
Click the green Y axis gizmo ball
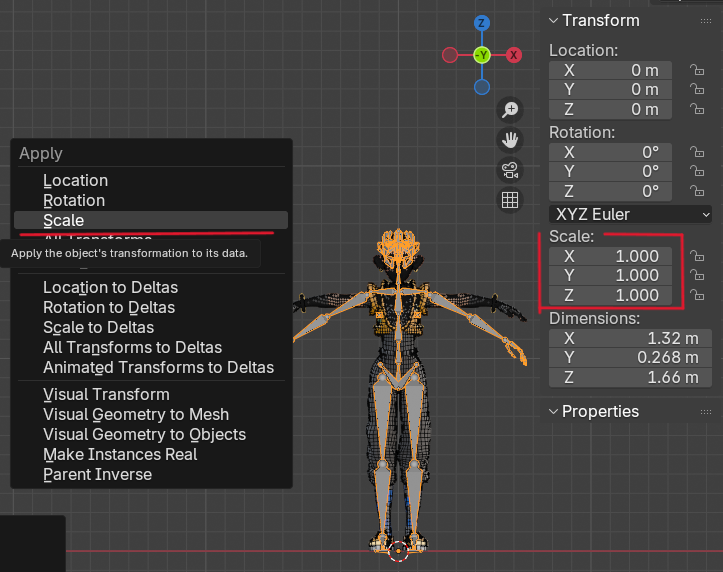click(x=482, y=55)
